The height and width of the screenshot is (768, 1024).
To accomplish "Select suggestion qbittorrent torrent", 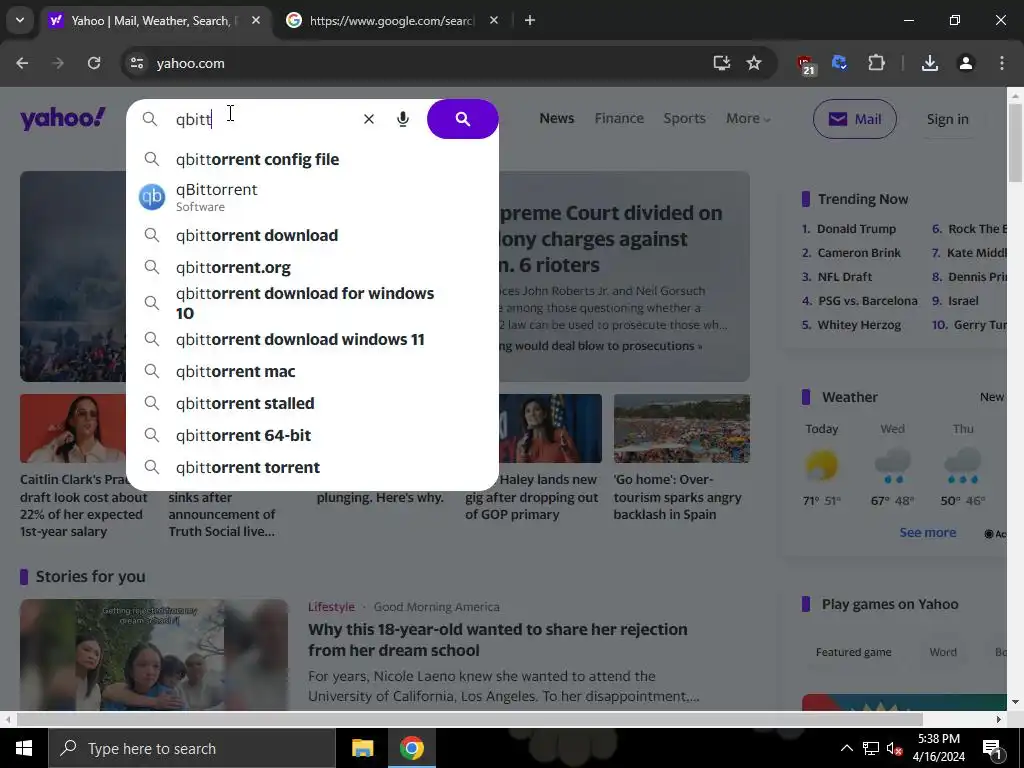I will click(312, 468).
